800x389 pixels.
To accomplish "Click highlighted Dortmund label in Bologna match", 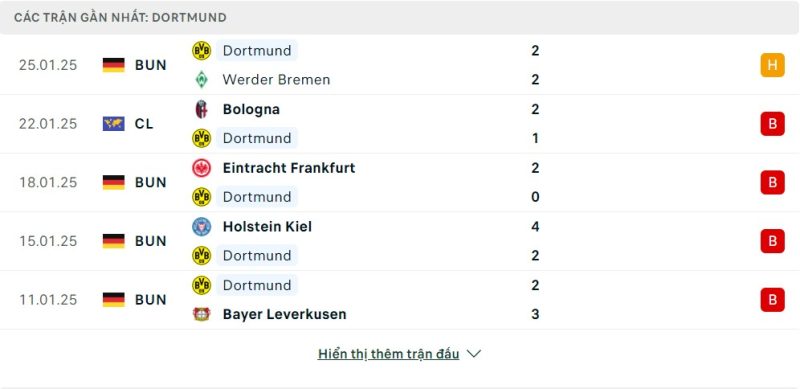I will pos(257,138).
